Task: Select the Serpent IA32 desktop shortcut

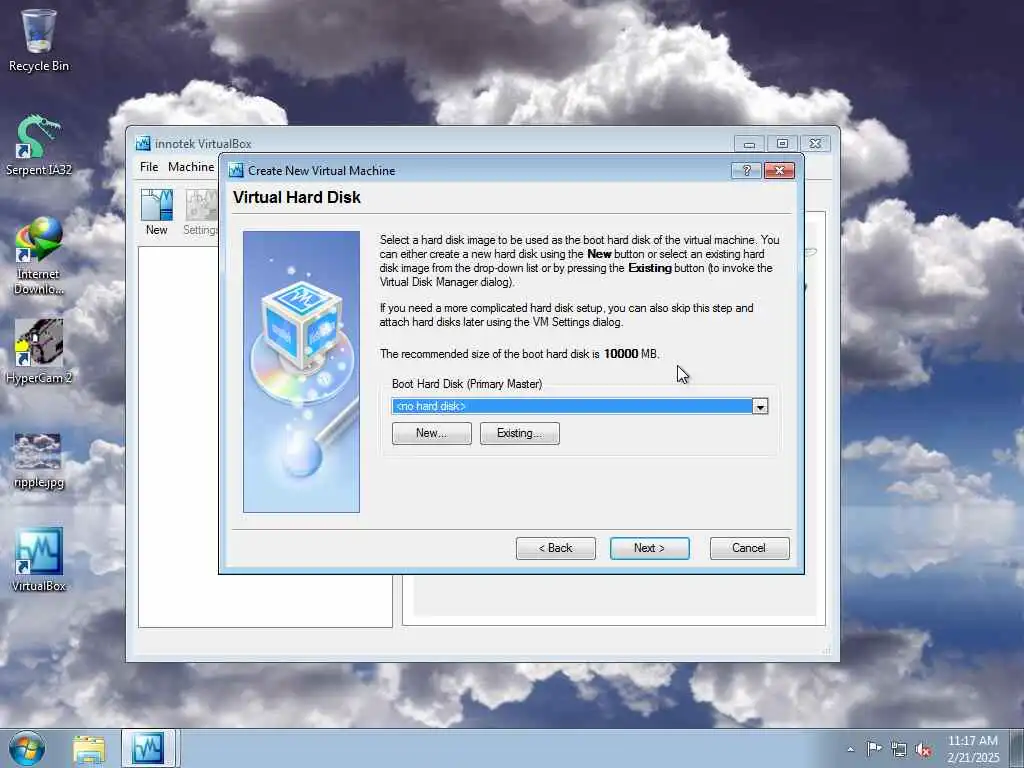Action: pos(39,145)
